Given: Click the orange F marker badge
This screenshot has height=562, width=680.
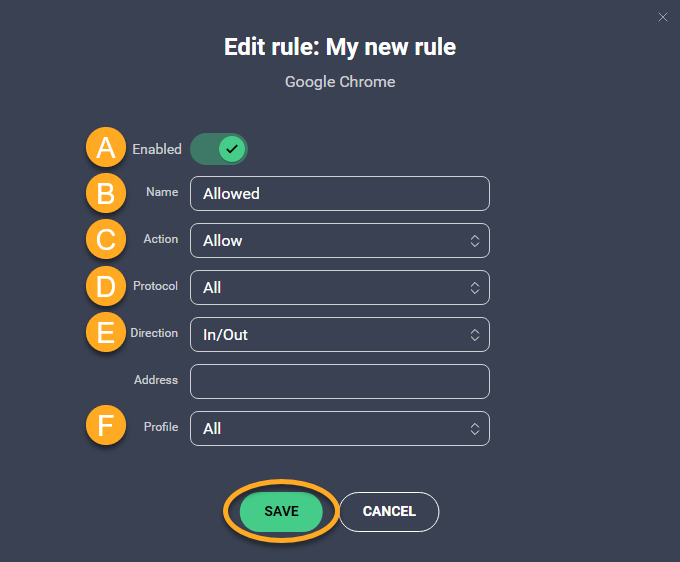Looking at the screenshot, I should coord(106,427).
